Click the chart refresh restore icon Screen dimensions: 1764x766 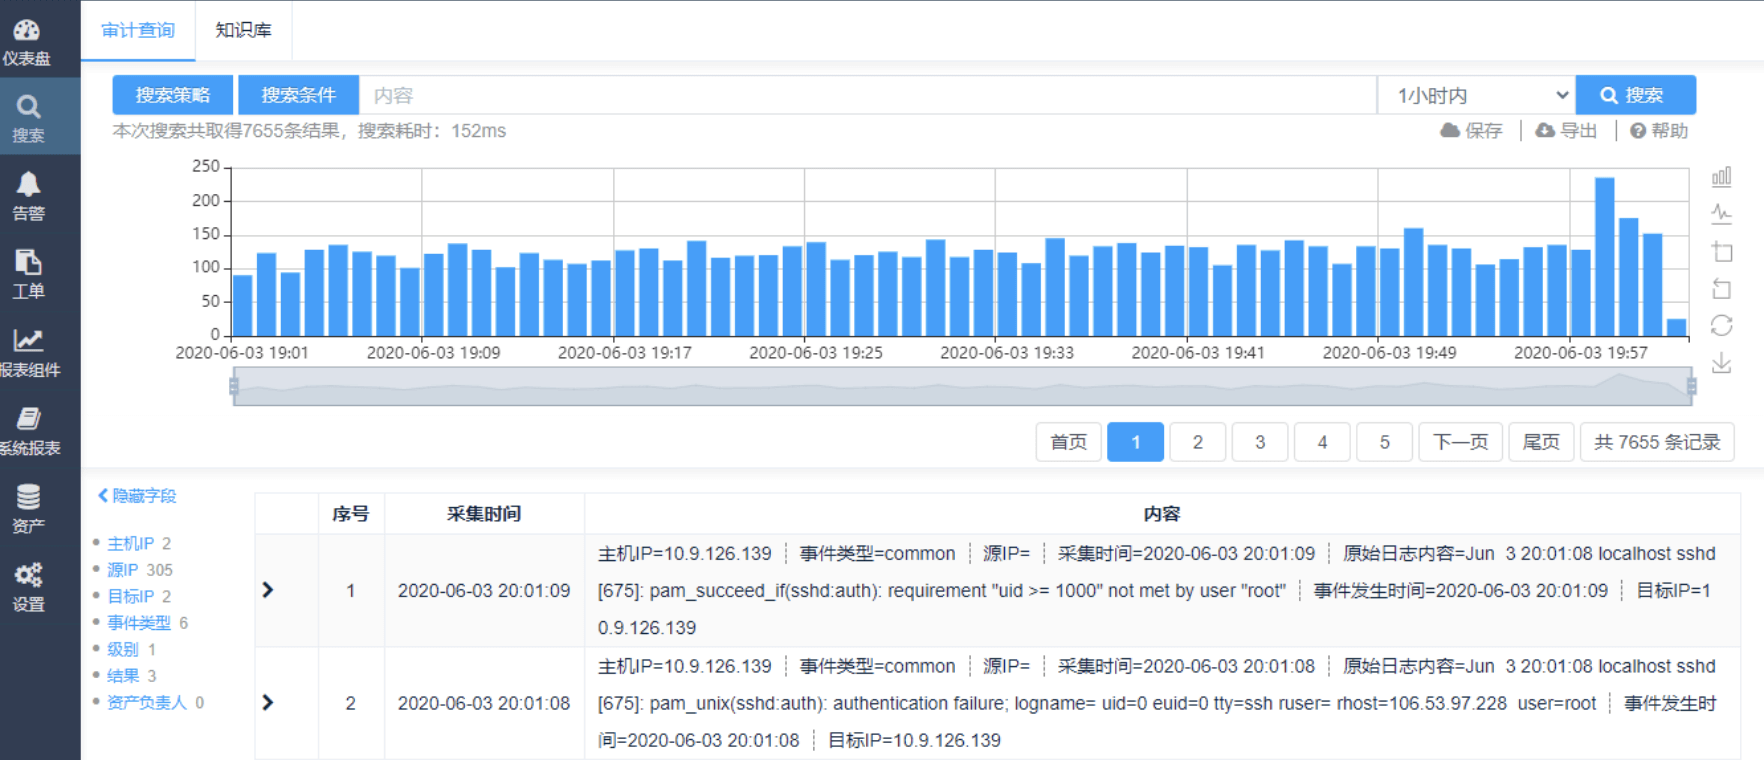(1721, 325)
